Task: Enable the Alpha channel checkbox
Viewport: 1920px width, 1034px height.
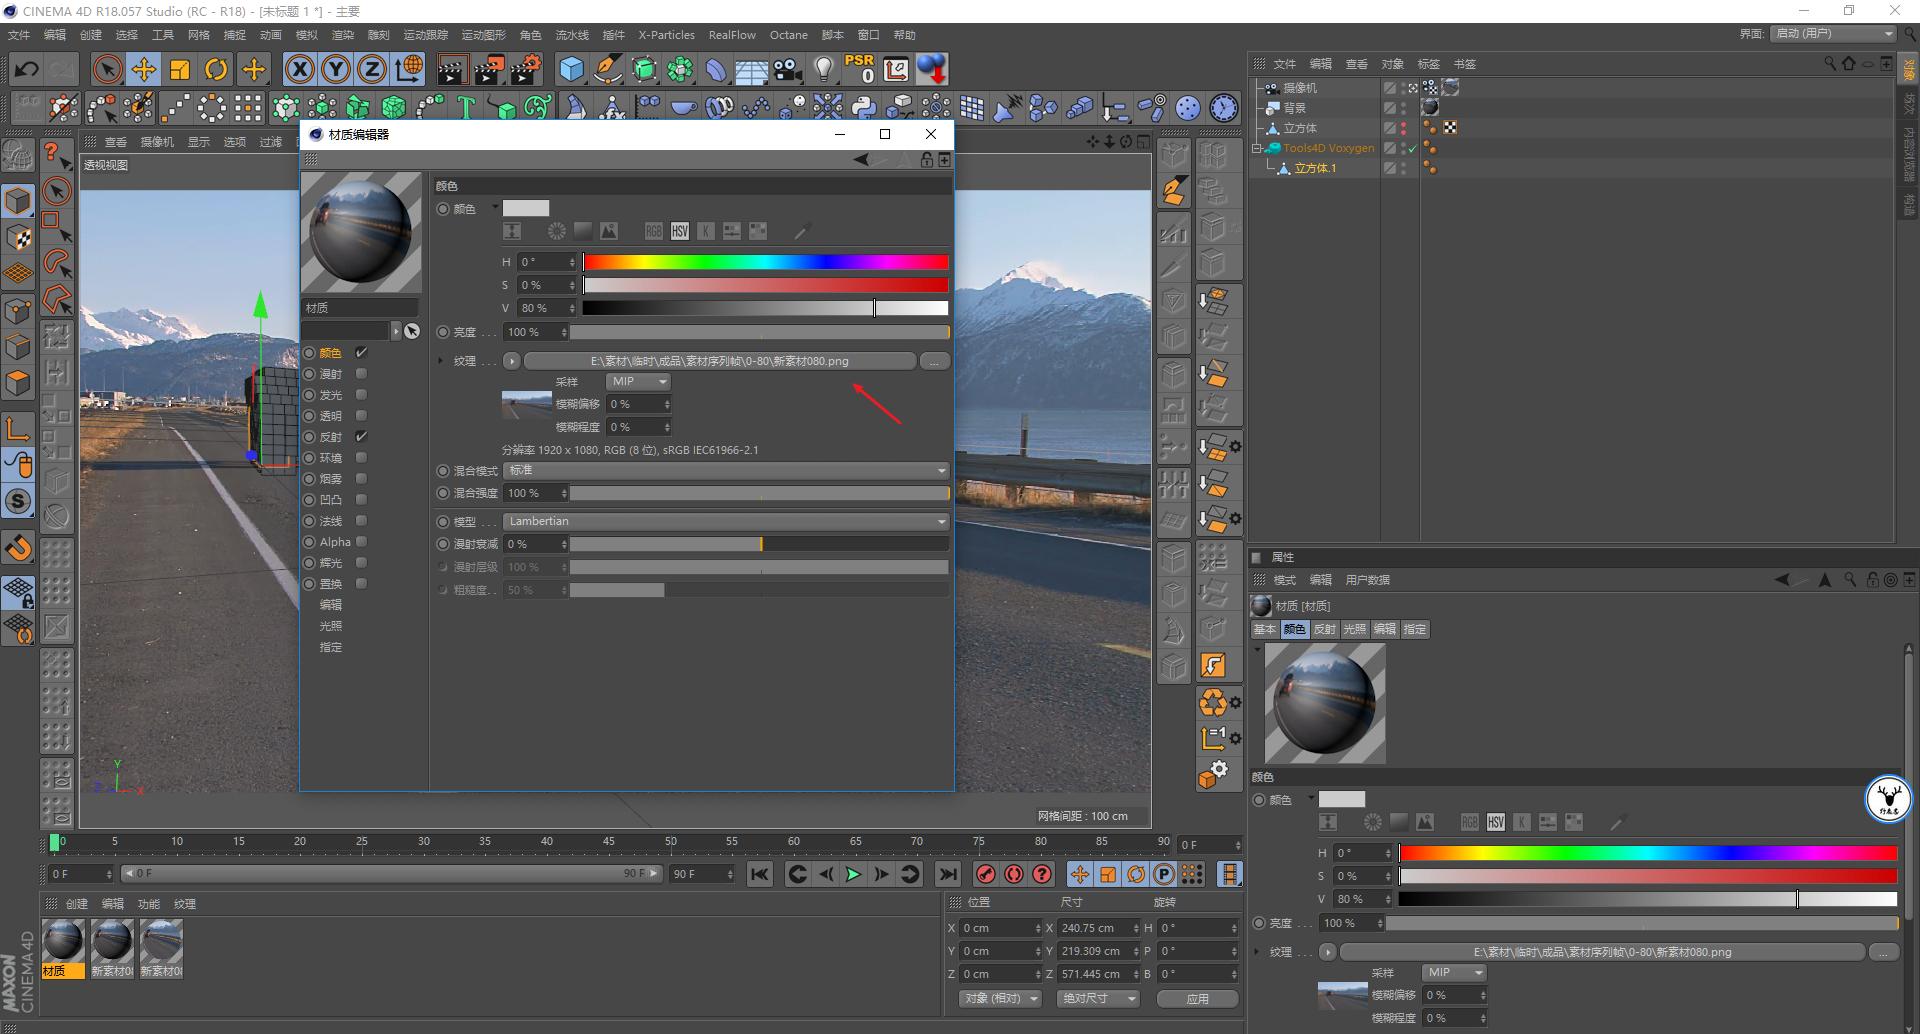Action: 361,542
